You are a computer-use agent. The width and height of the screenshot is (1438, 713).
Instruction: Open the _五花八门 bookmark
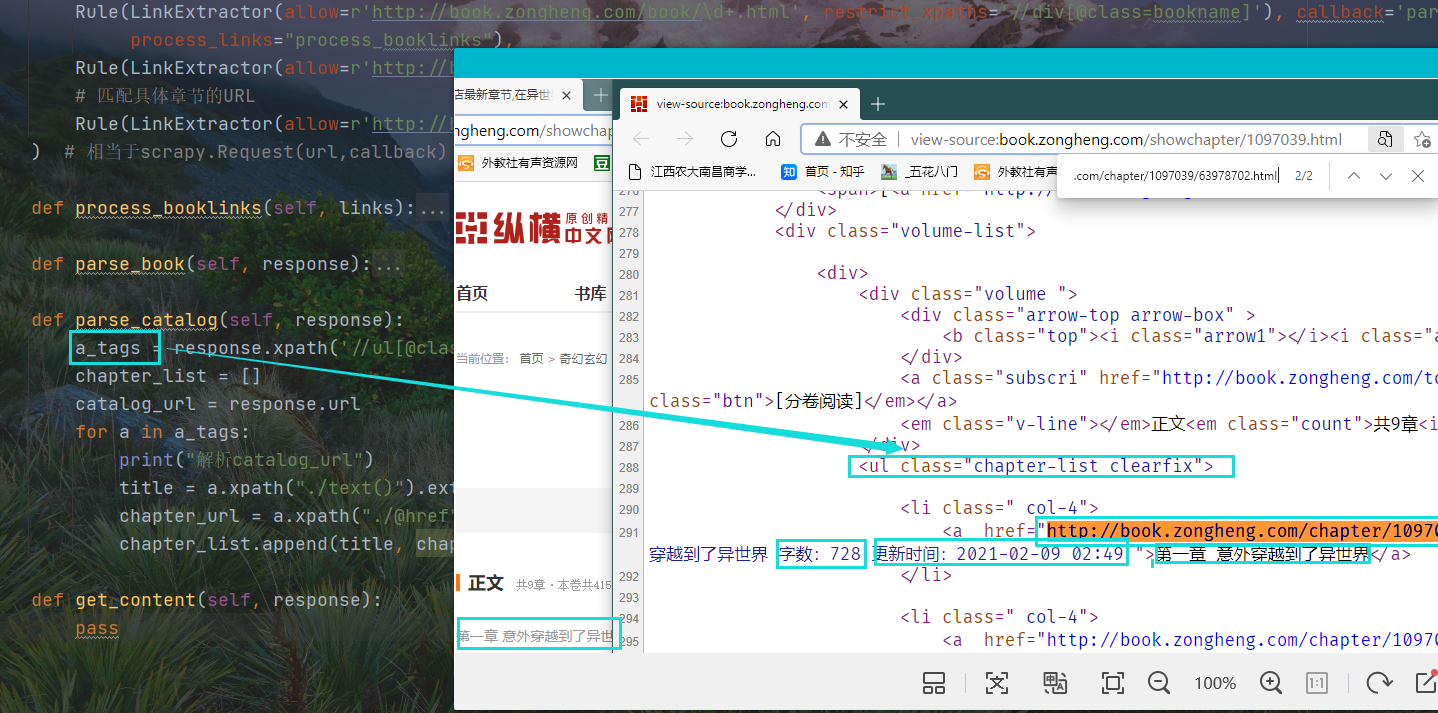919,172
